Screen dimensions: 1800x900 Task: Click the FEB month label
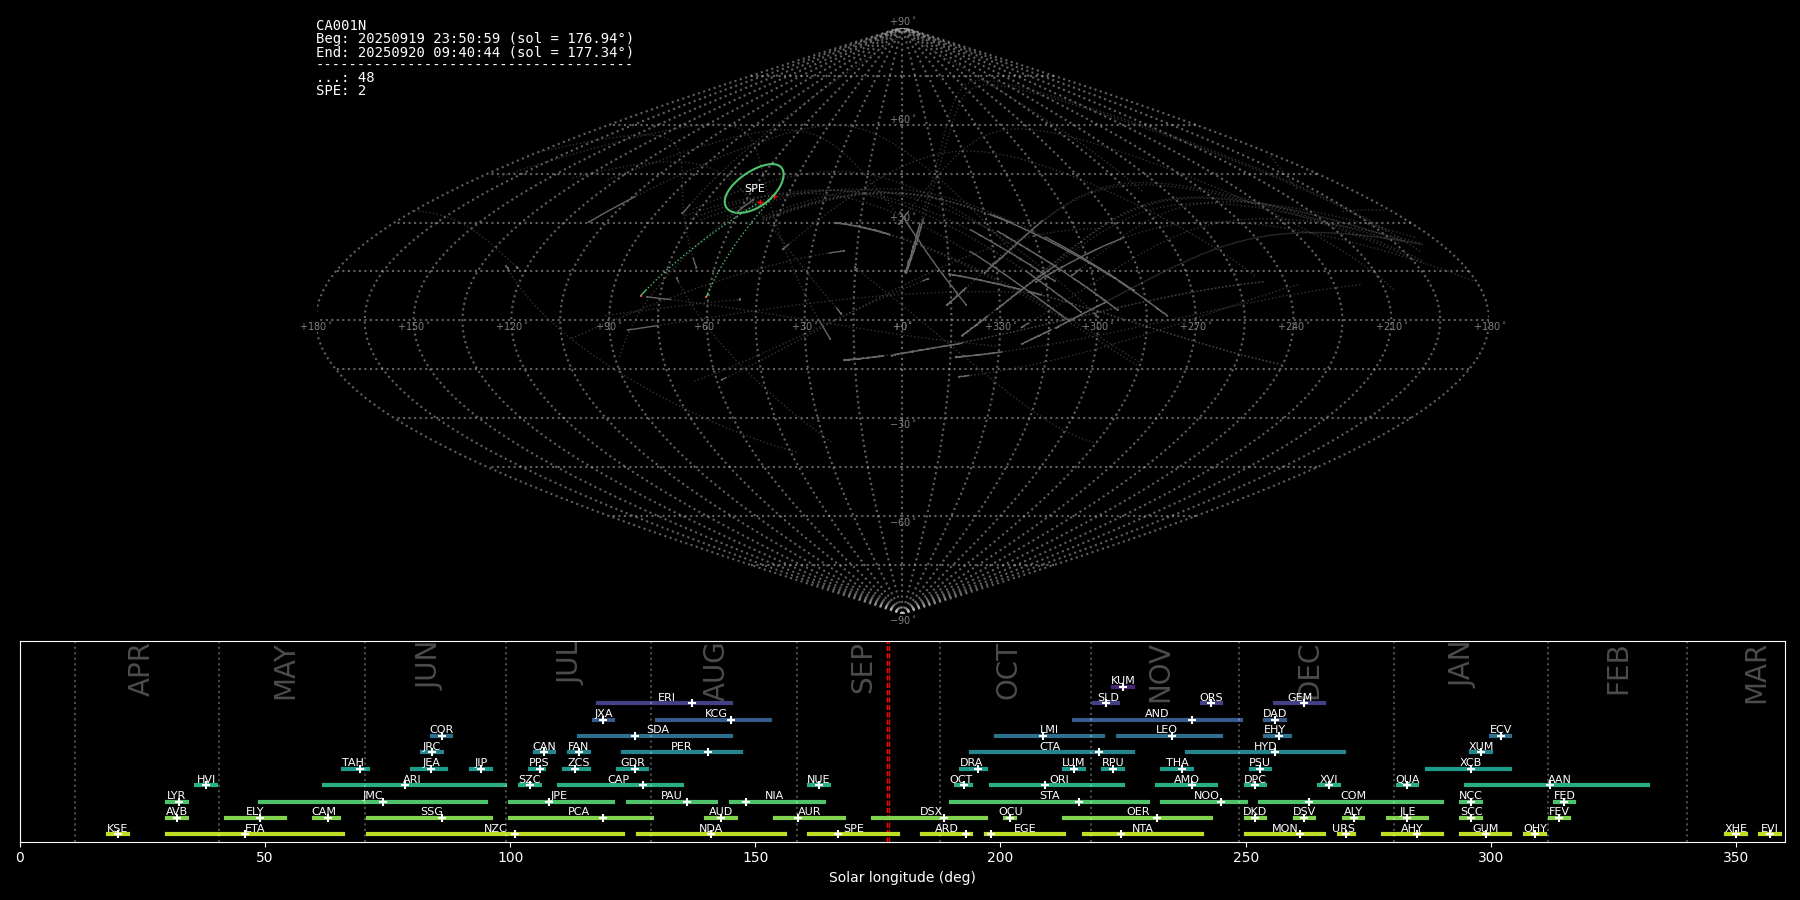click(x=1618, y=670)
